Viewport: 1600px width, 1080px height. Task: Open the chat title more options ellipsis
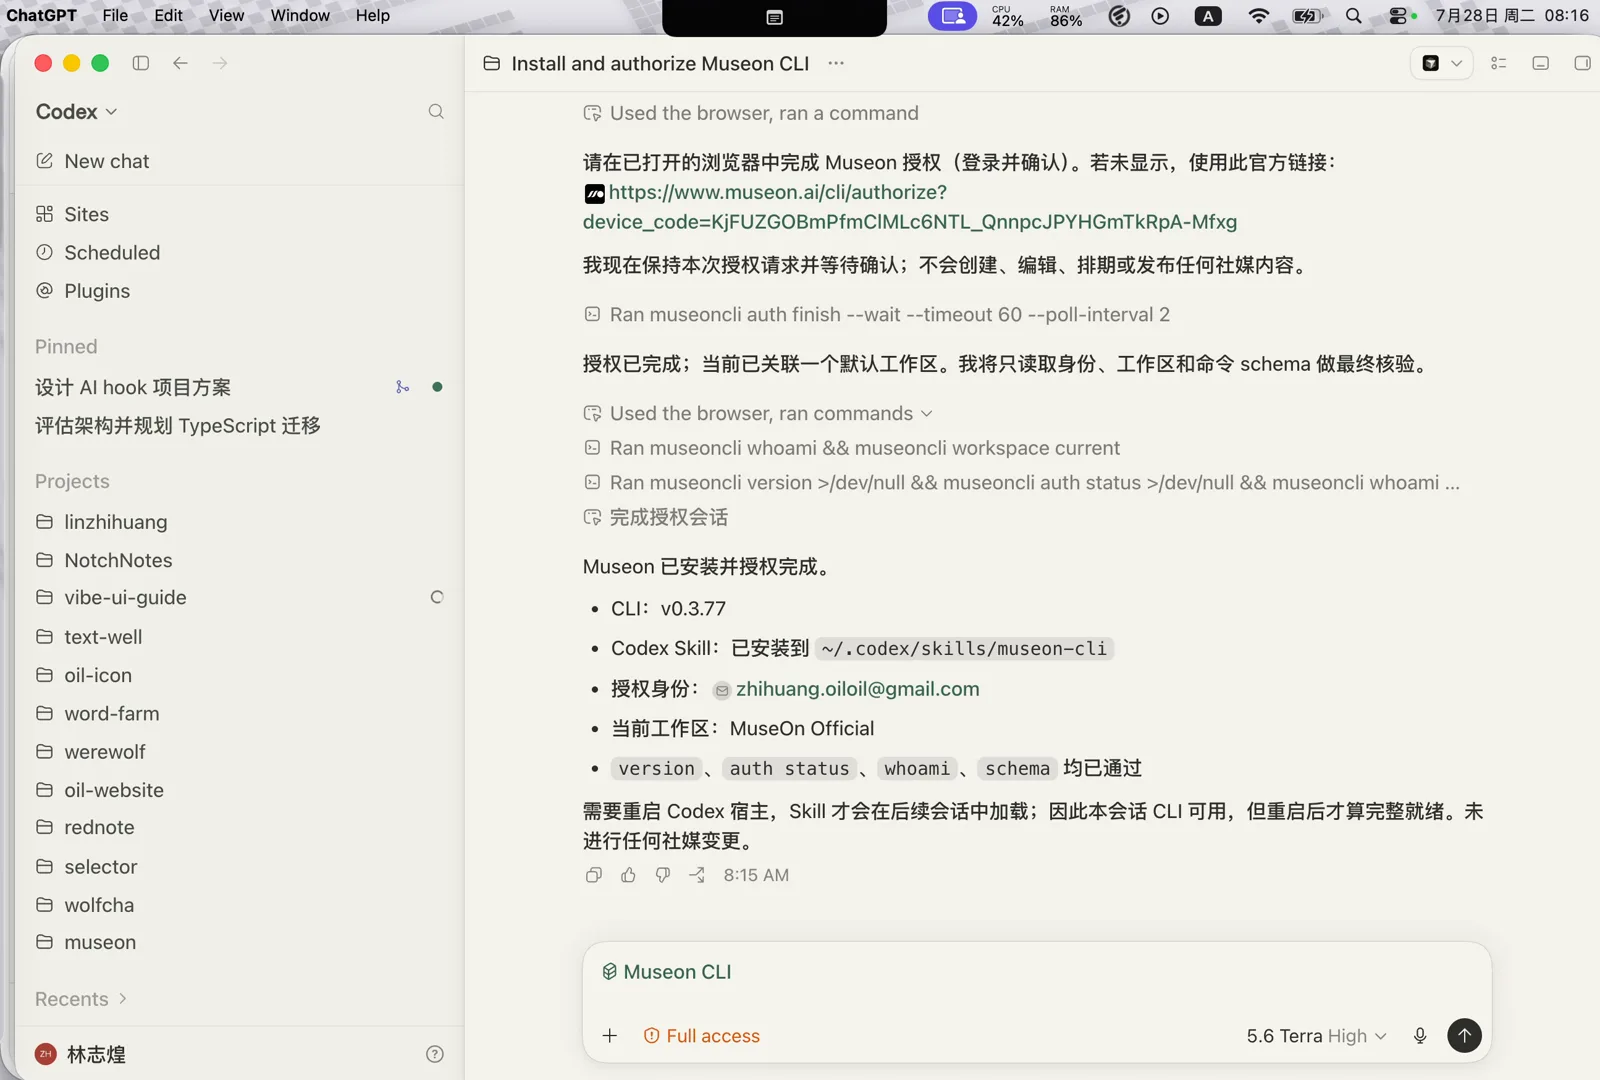point(836,63)
